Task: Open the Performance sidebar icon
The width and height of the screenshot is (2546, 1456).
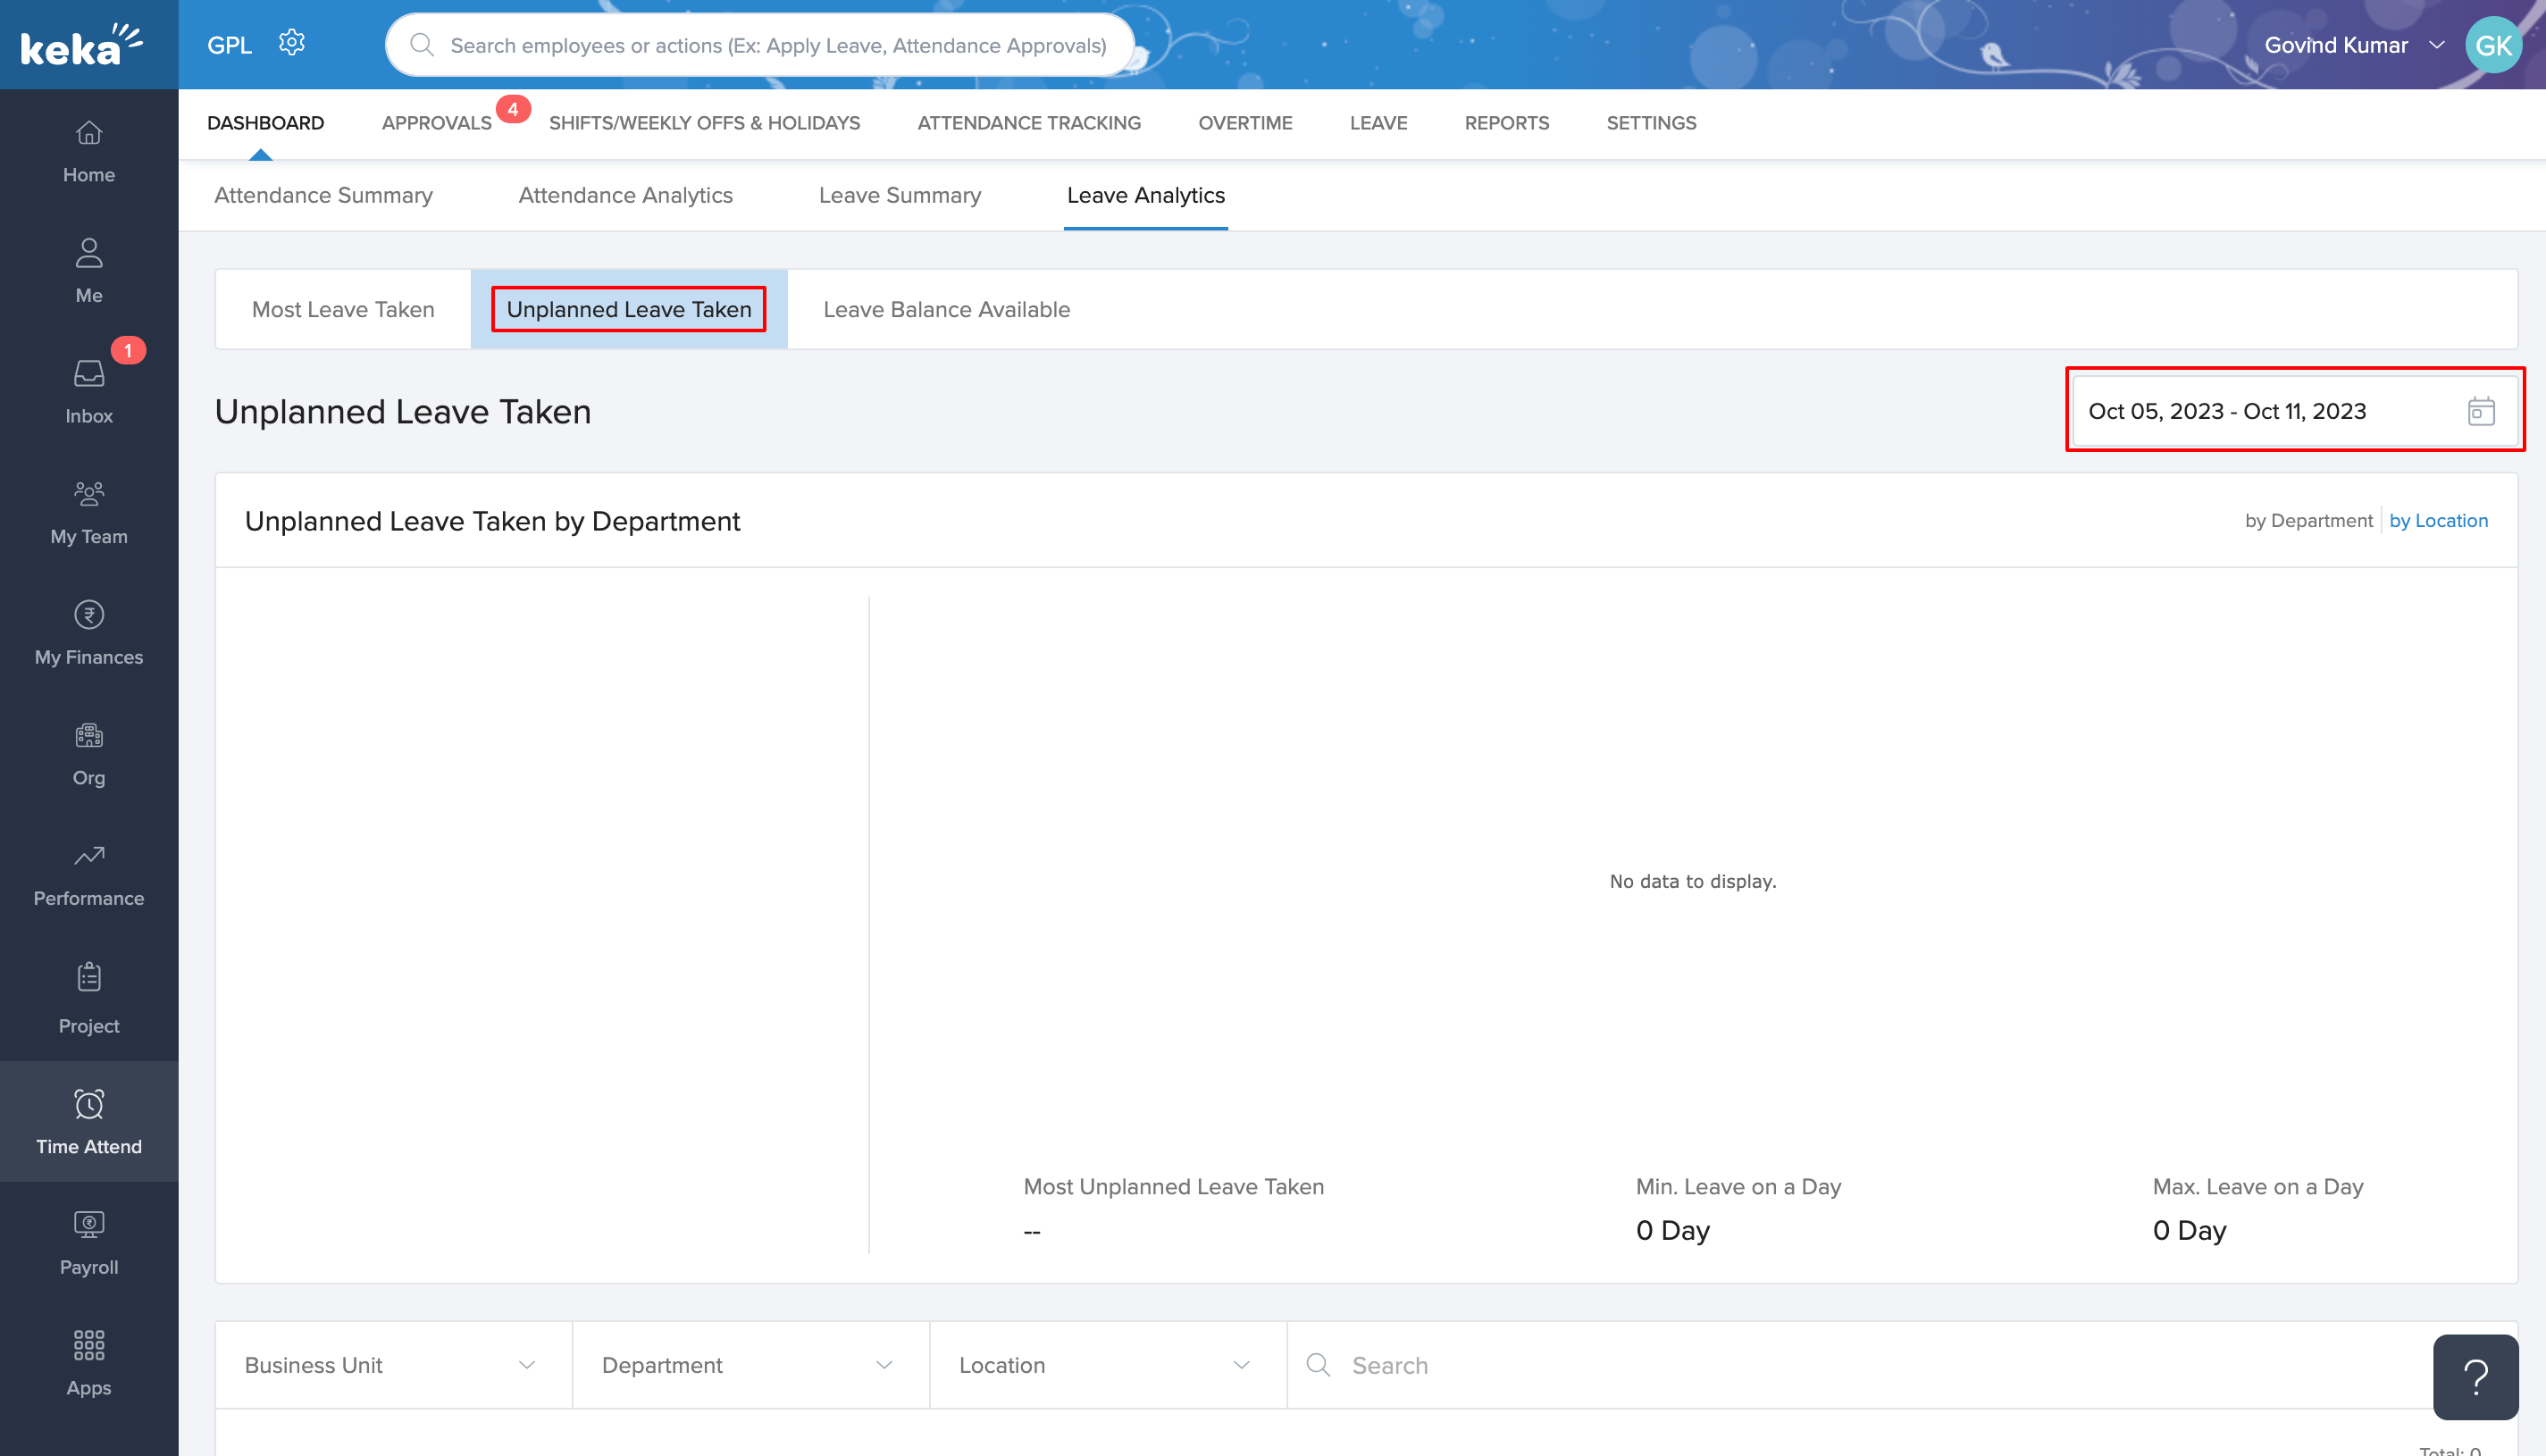Action: click(x=89, y=857)
